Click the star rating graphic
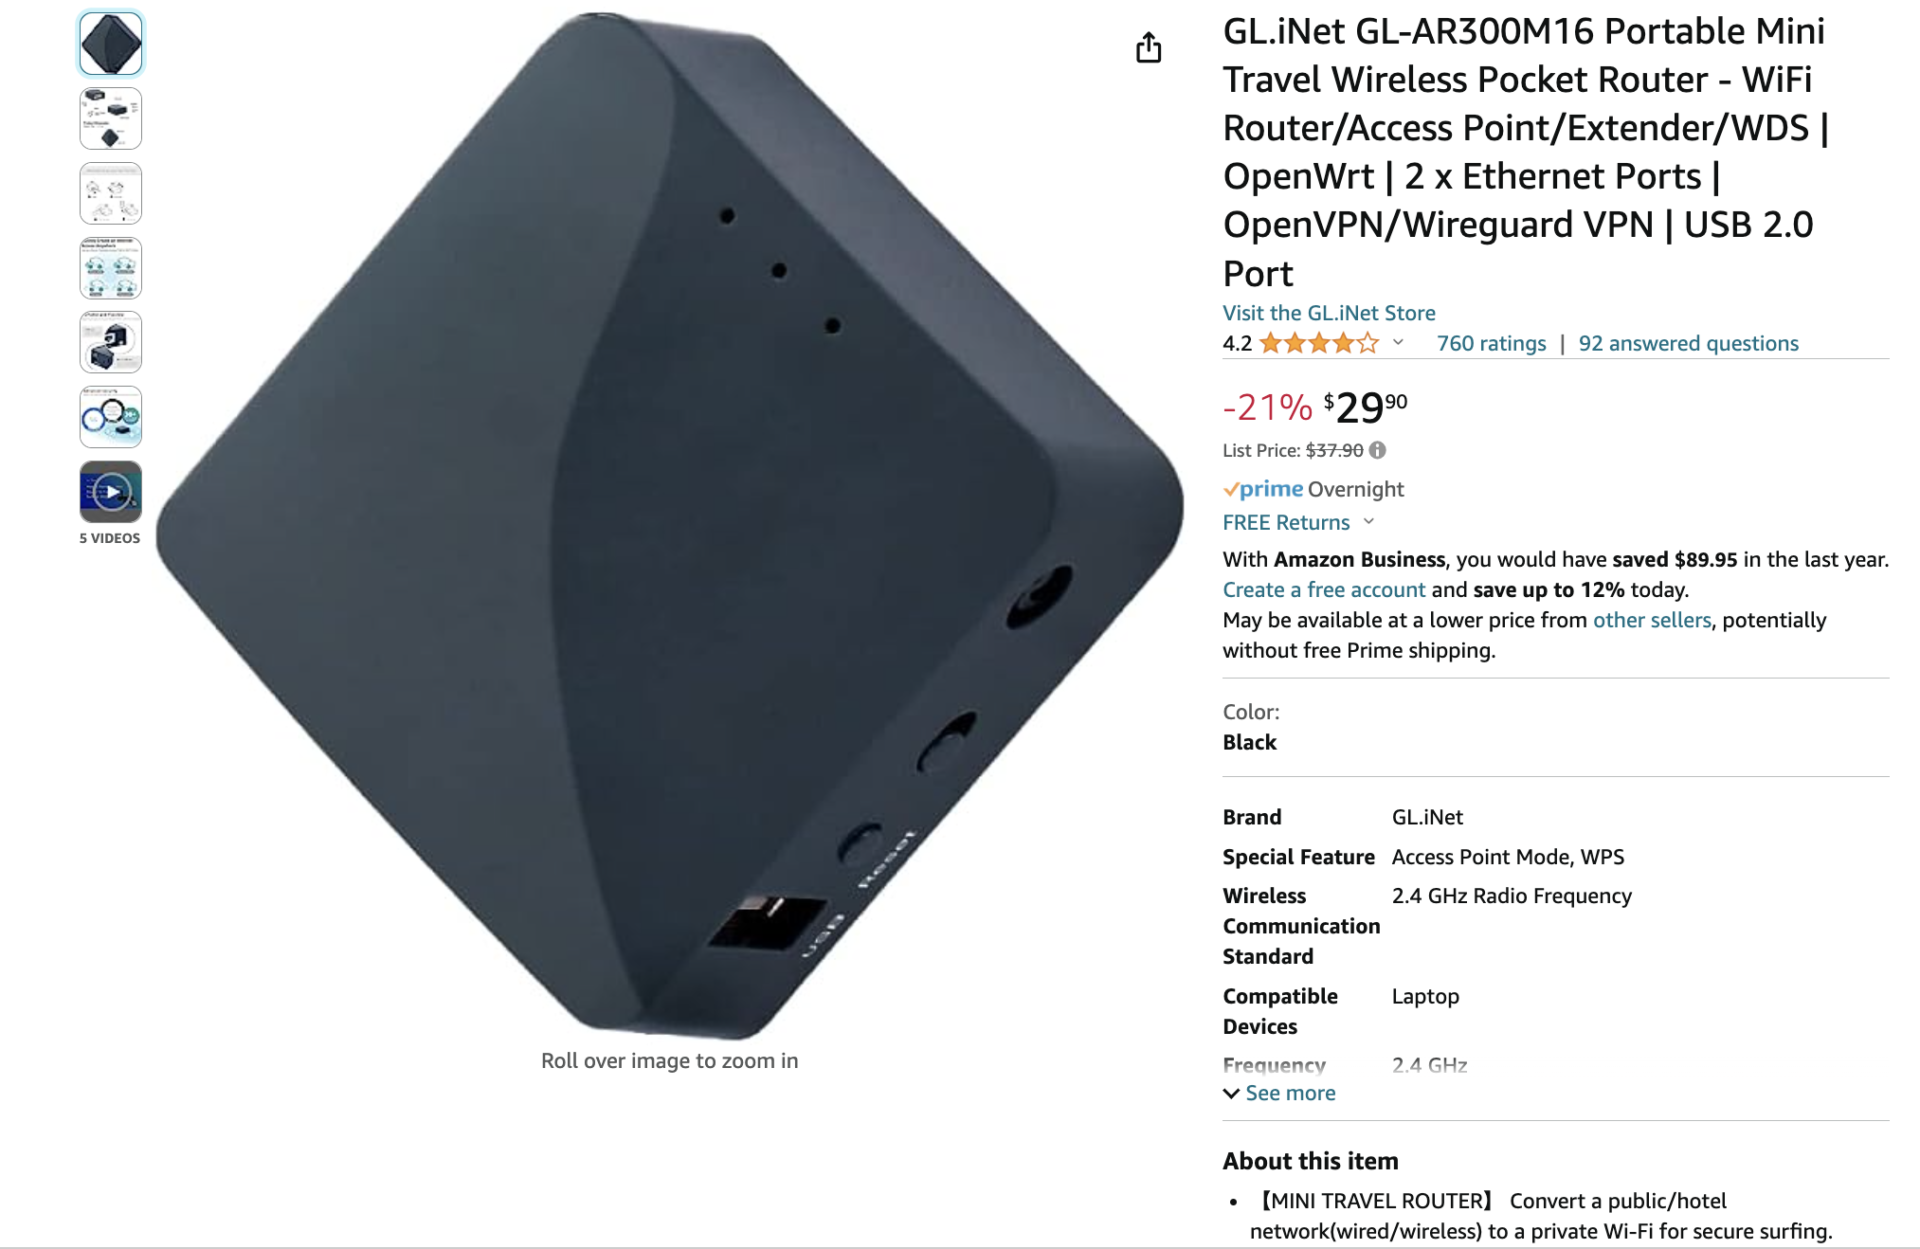 1319,343
